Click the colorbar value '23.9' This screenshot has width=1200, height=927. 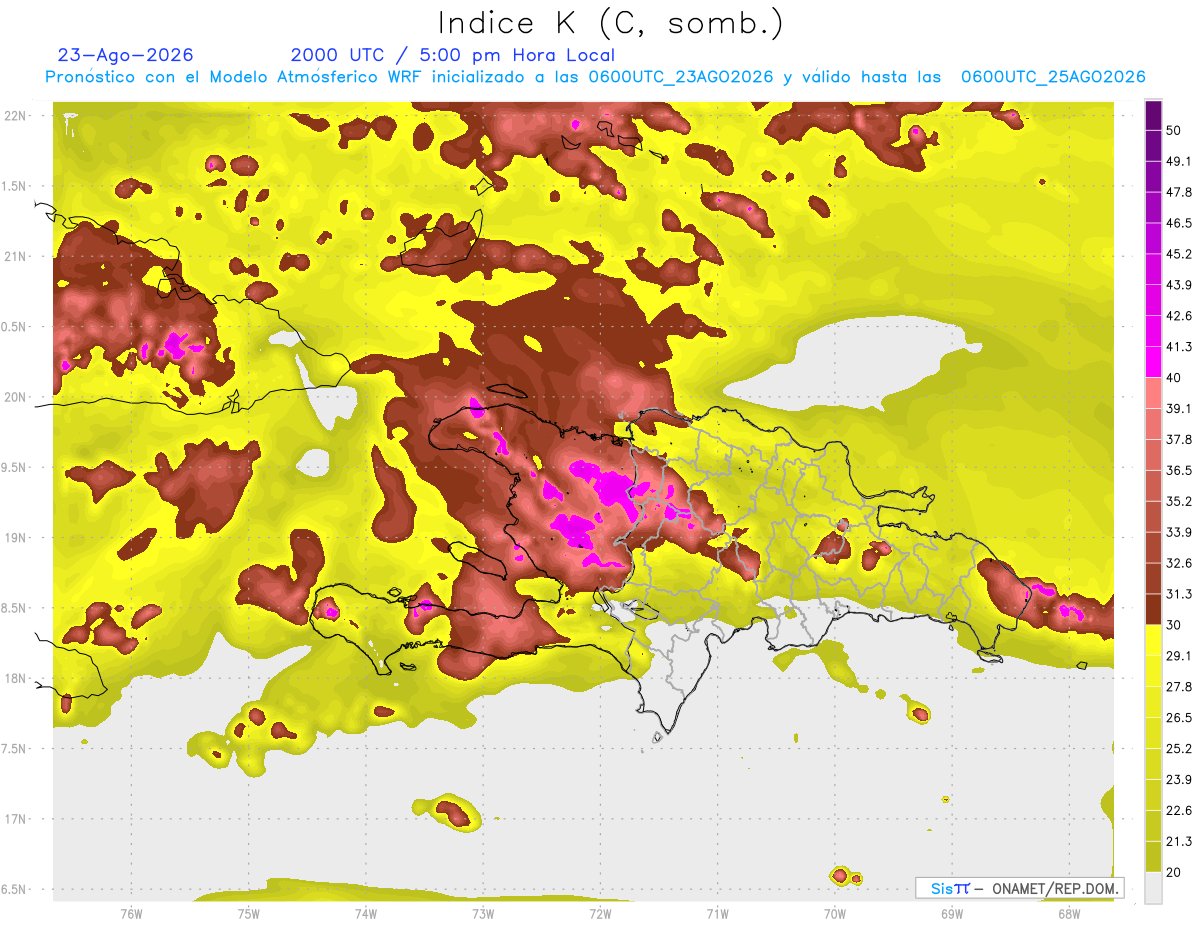pyautogui.click(x=1178, y=780)
